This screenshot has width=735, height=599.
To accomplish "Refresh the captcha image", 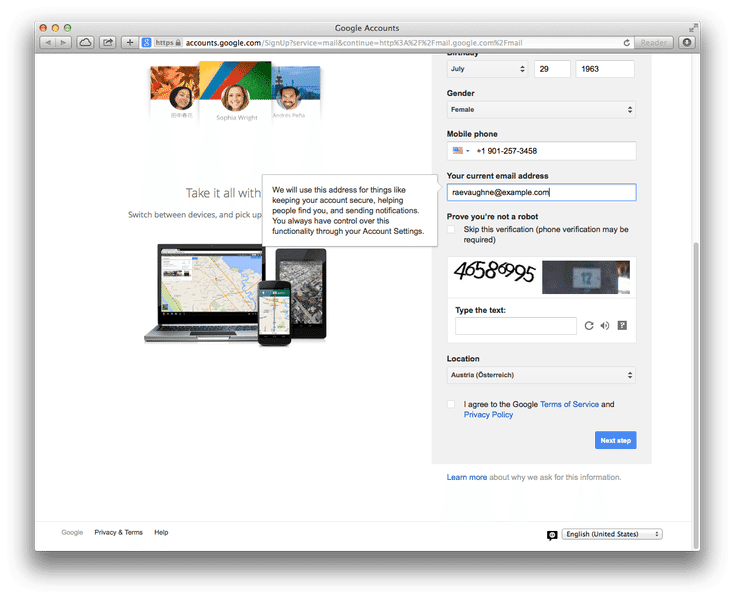I will (x=589, y=326).
